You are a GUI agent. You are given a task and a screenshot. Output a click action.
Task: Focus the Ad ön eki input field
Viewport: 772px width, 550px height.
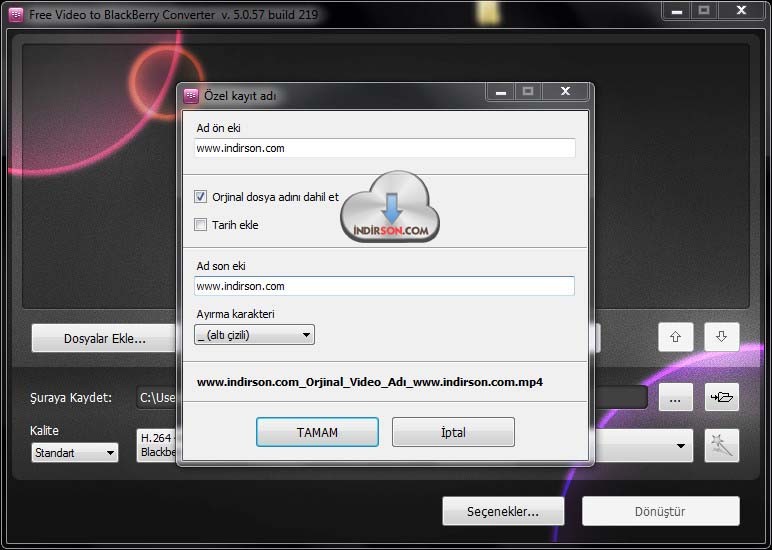coord(385,148)
